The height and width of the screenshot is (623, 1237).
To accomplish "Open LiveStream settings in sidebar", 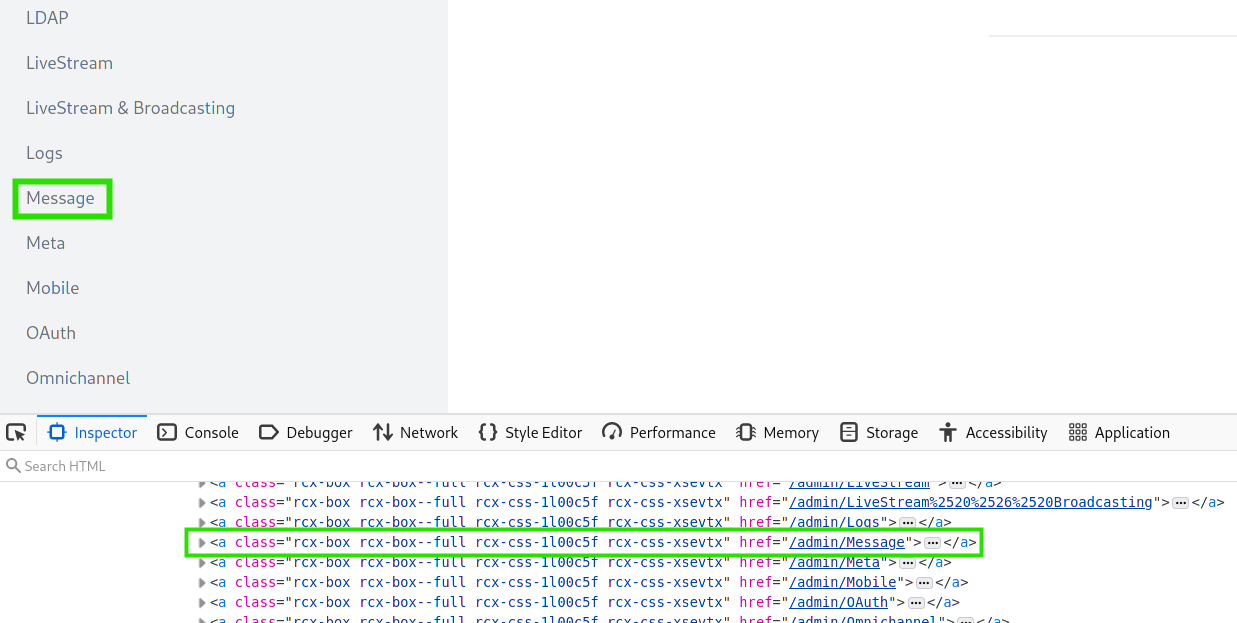I will [x=69, y=63].
